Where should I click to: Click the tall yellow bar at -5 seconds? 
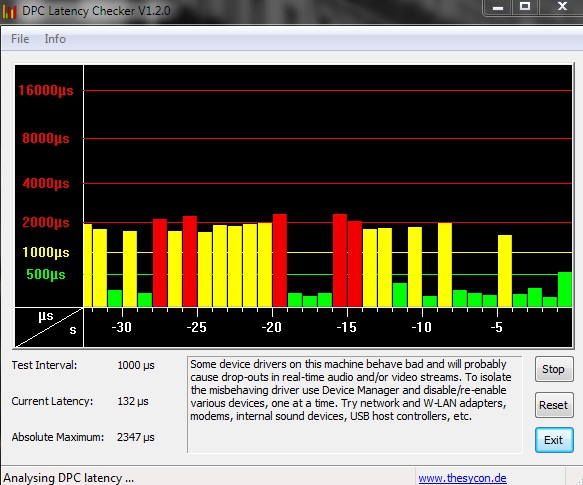(505, 271)
